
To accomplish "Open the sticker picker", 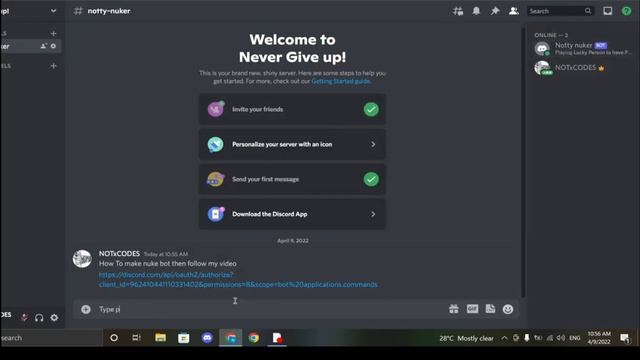I will [x=490, y=309].
